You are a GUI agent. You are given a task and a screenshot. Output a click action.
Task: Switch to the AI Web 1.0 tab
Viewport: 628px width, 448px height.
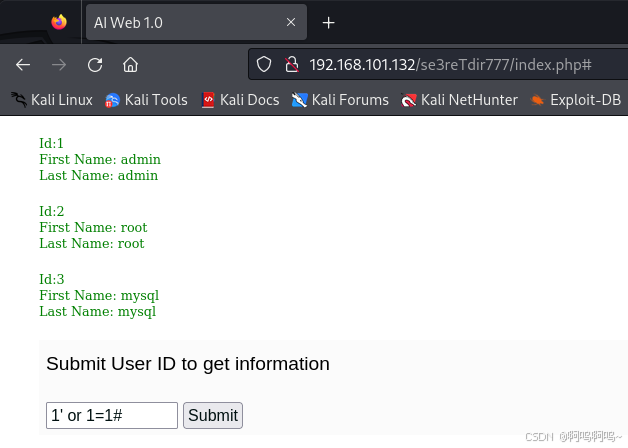(196, 22)
